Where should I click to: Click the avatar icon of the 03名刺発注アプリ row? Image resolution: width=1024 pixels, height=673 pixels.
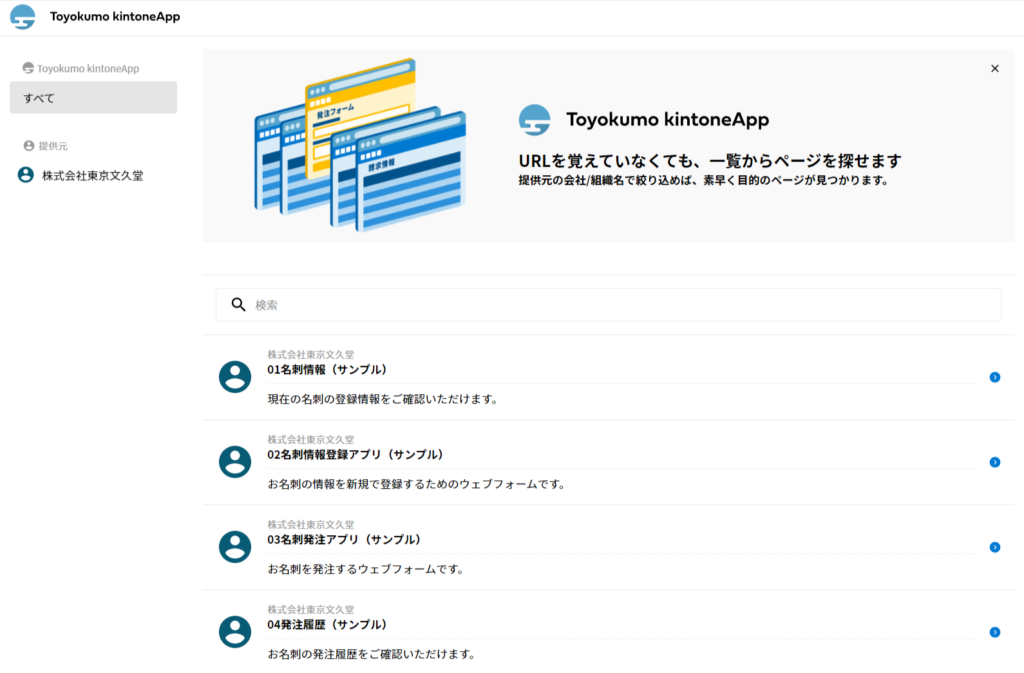[235, 547]
